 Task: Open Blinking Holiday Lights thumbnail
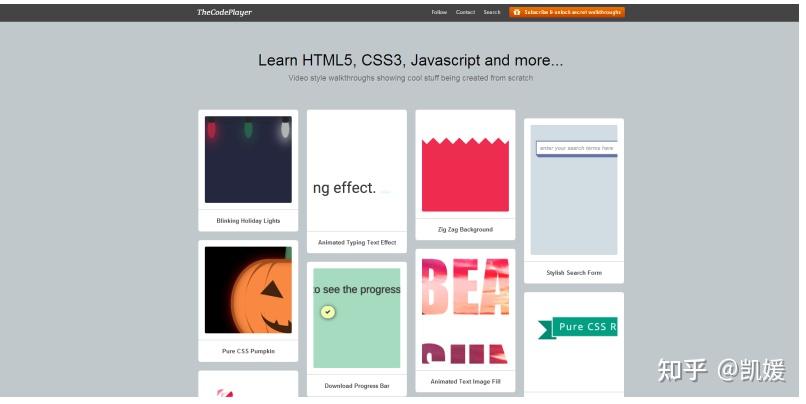coord(248,159)
